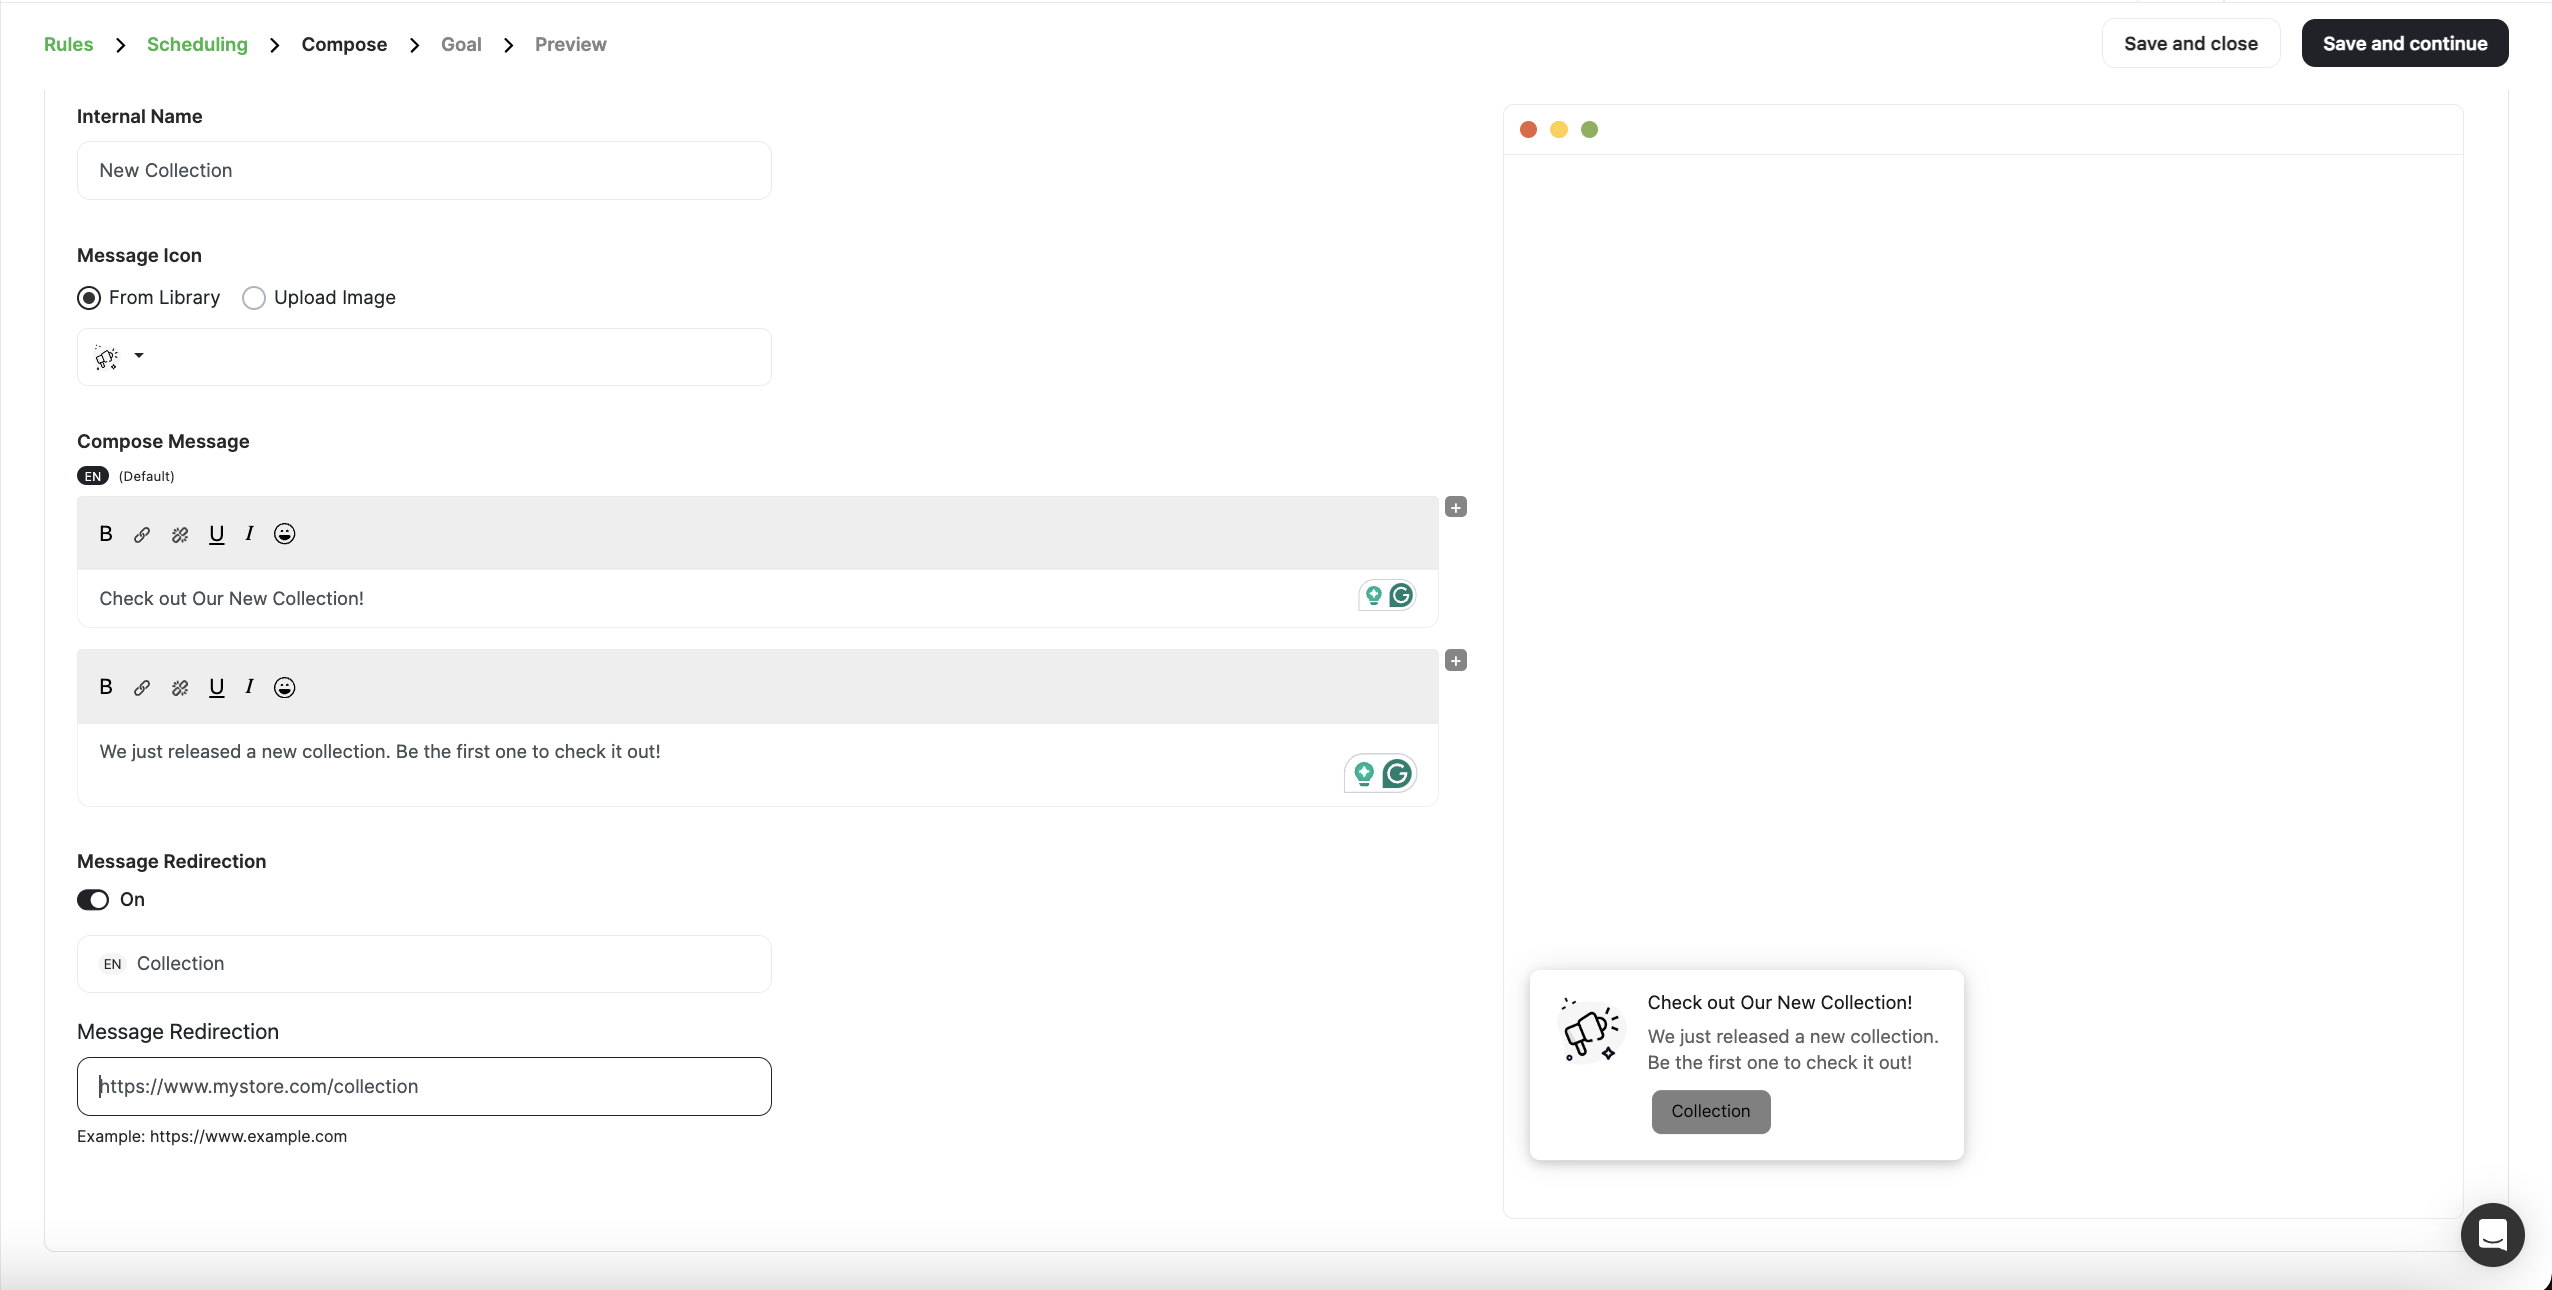Select the From Library radio option
The height and width of the screenshot is (1290, 2552).
88,297
